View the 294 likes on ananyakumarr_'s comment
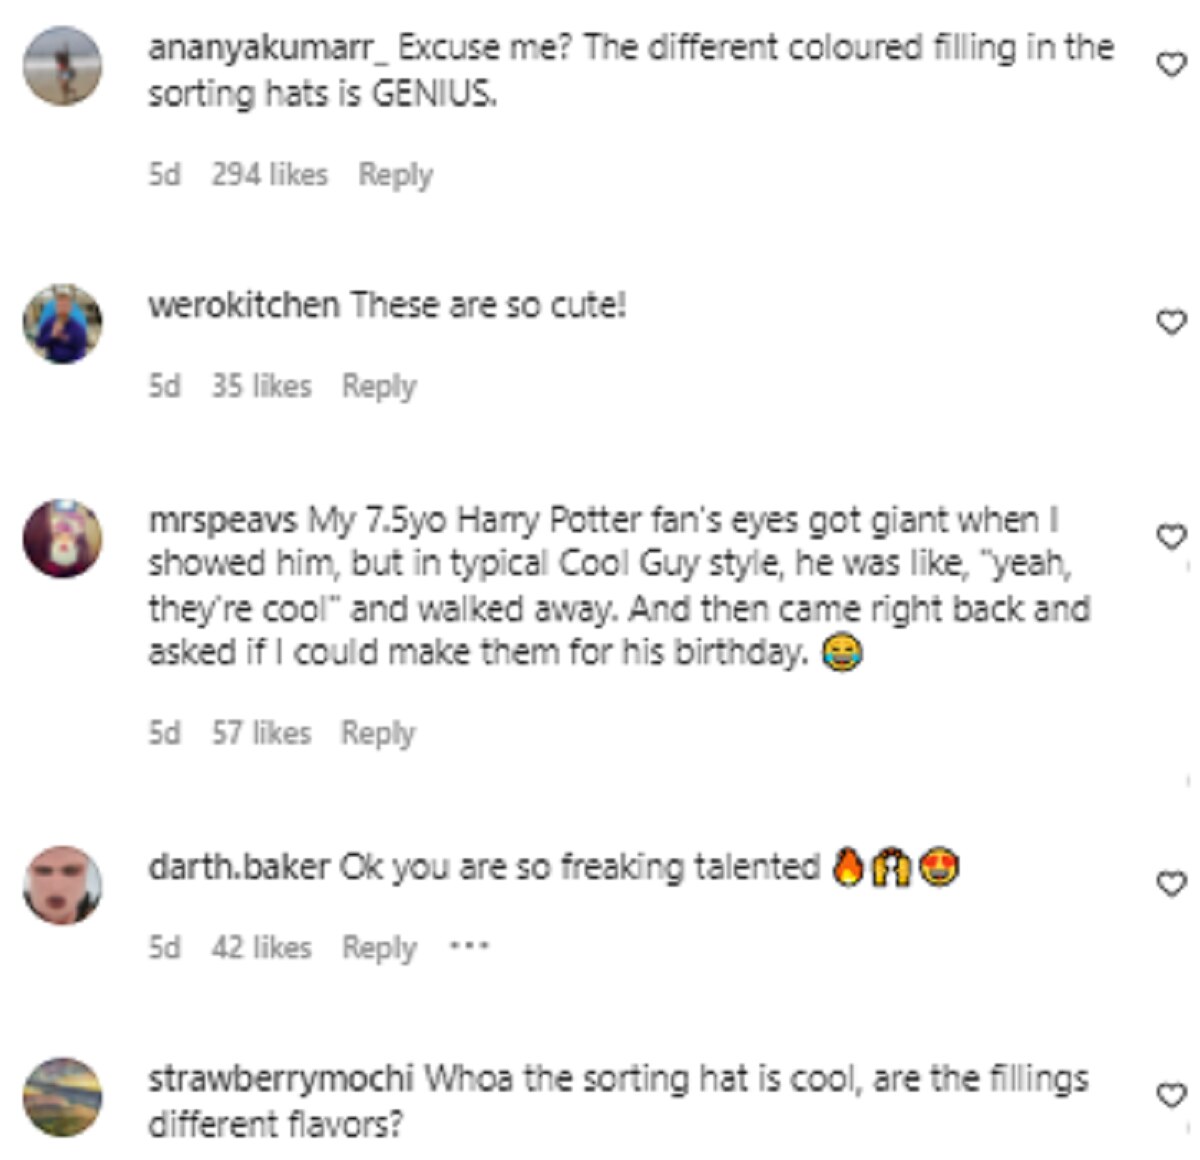Image resolution: width=1200 pixels, height=1160 pixels. coord(269,175)
